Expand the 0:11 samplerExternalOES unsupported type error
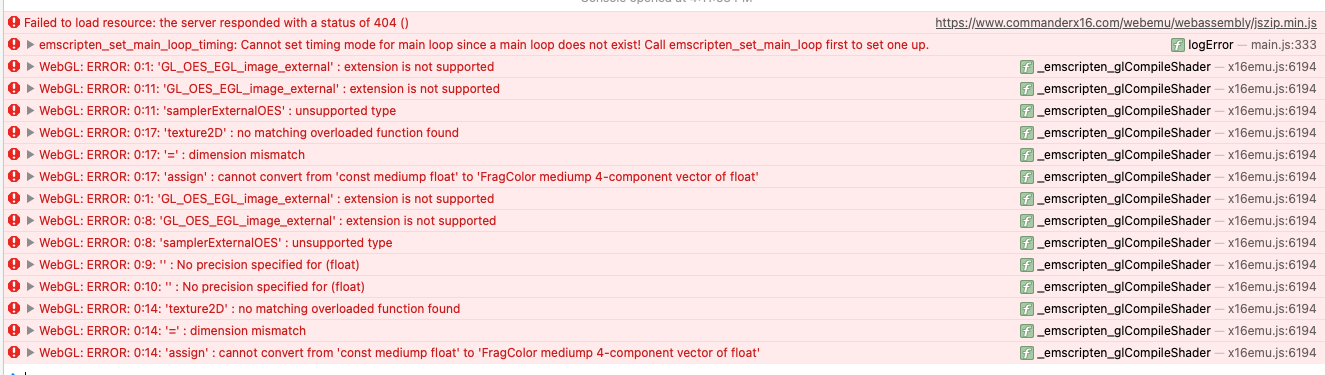Image resolution: width=1325 pixels, height=375 pixels. [31, 111]
